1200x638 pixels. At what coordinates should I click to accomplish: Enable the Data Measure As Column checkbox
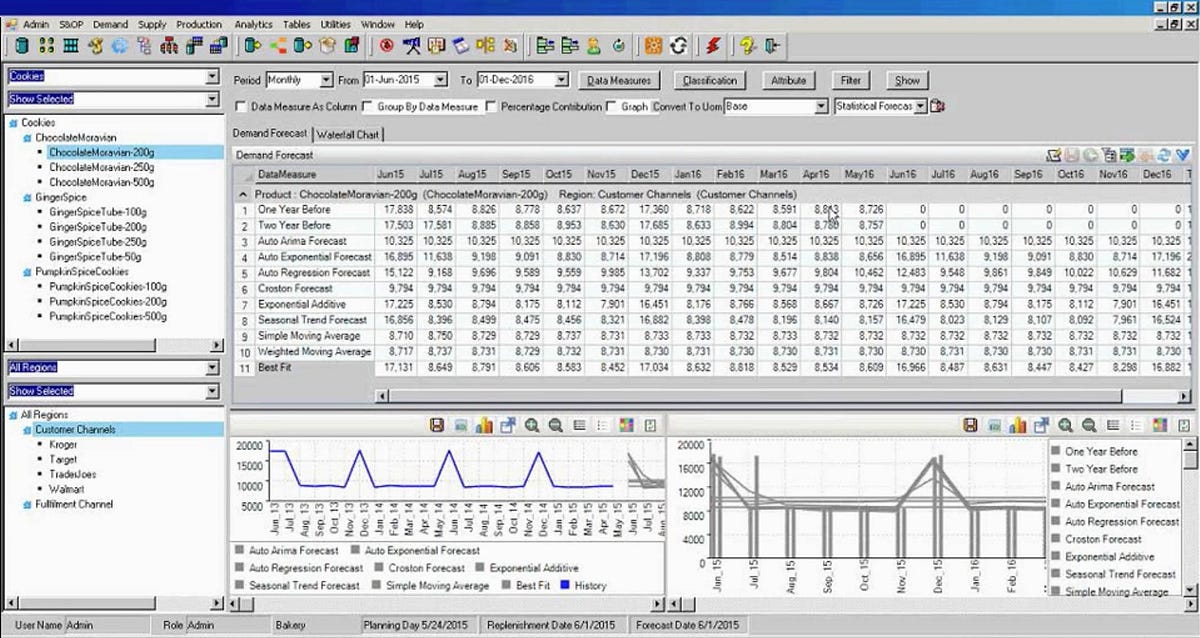[241, 106]
